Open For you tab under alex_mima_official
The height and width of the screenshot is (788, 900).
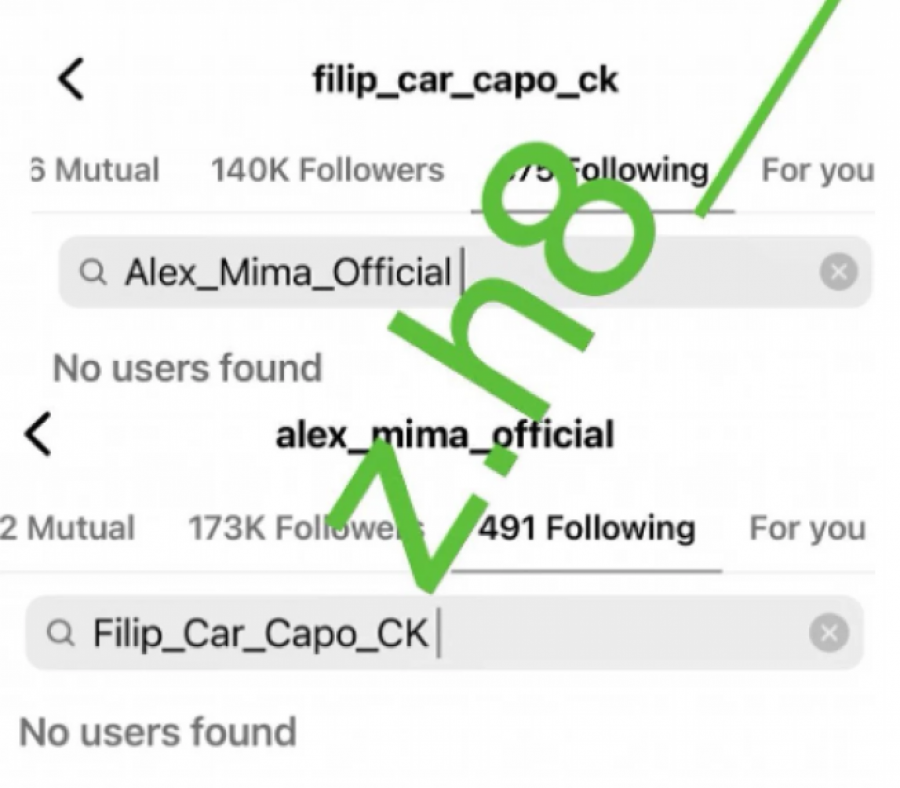point(807,527)
